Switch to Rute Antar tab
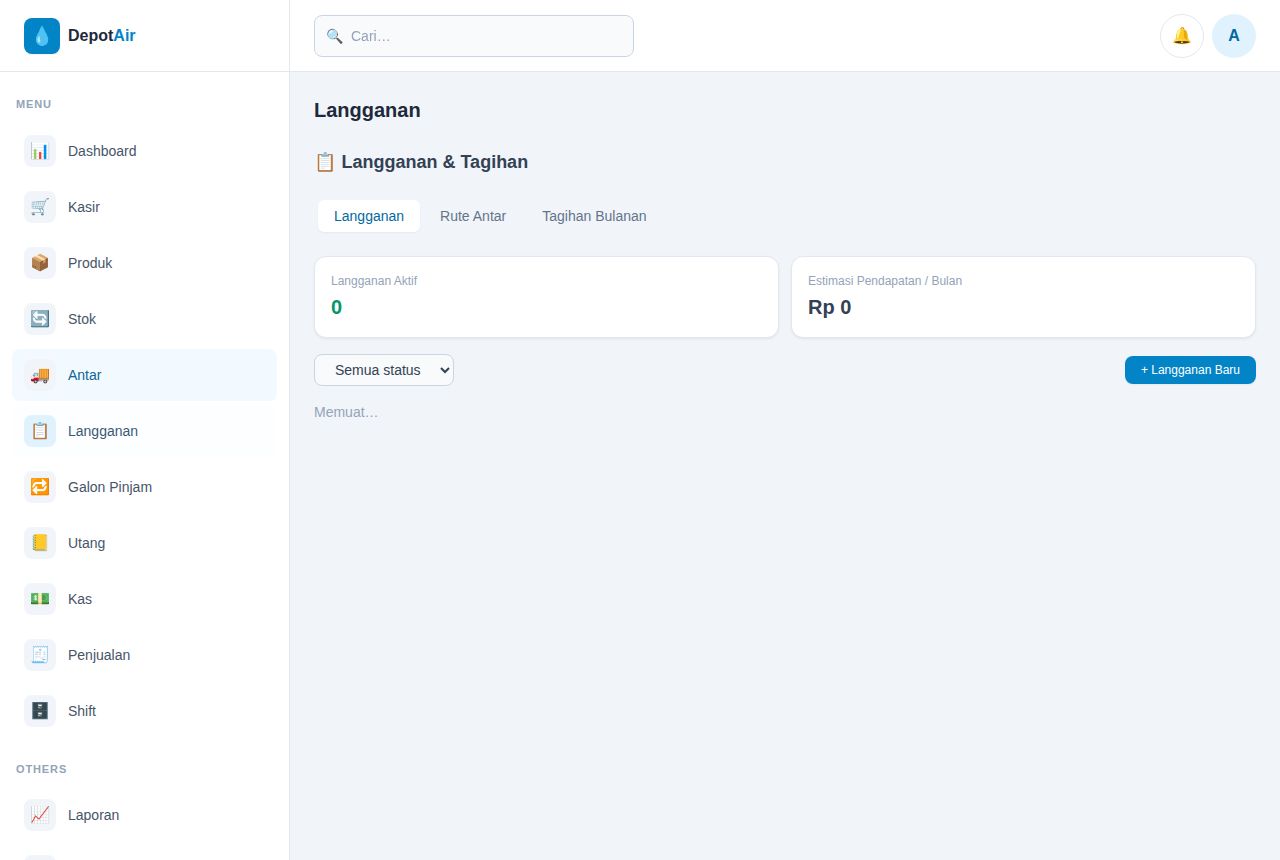 coord(473,216)
